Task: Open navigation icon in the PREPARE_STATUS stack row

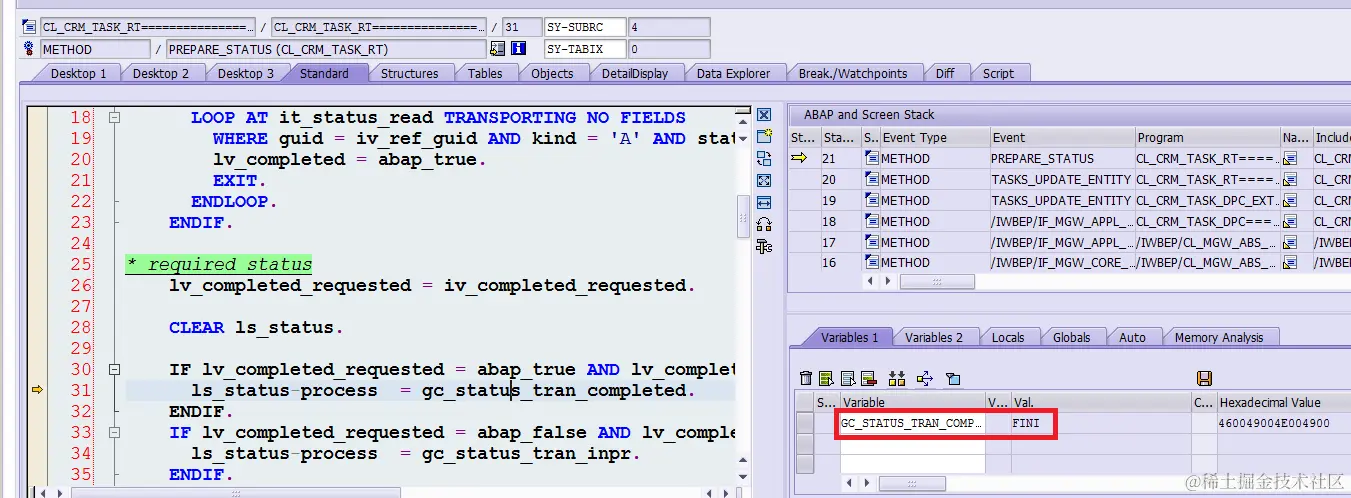Action: 1290,158
